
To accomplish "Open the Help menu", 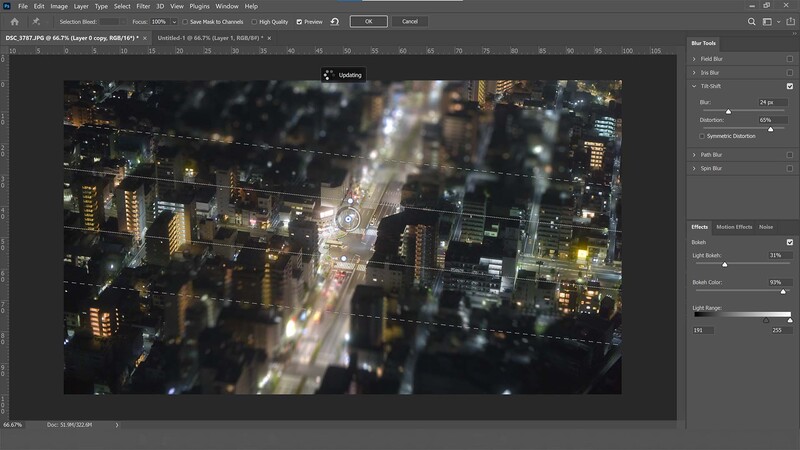I will click(251, 6).
